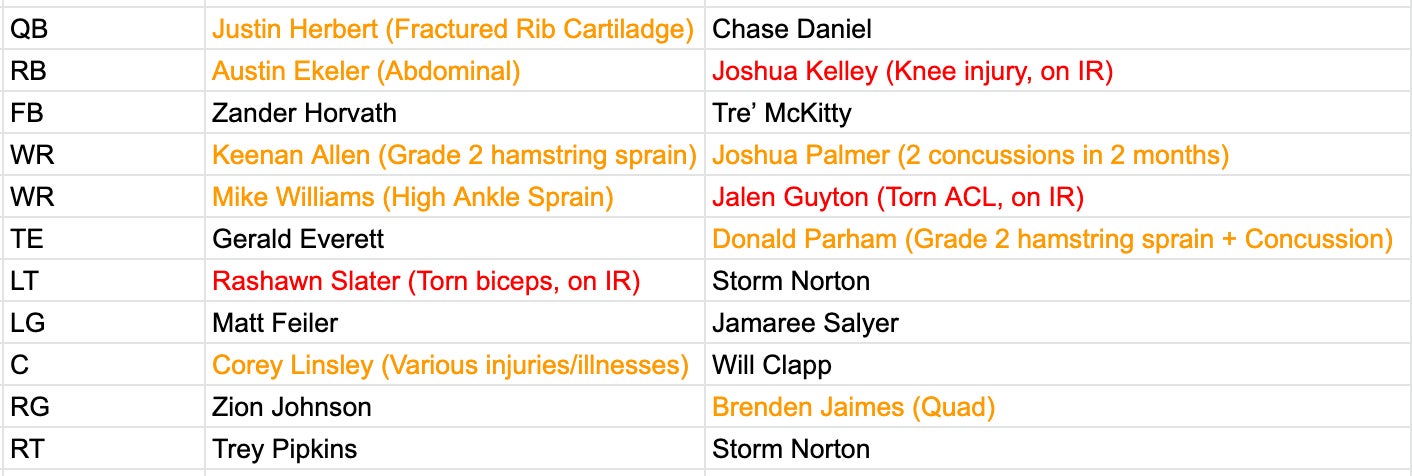Select Brenden Jaimes (Quad) cell

point(853,407)
